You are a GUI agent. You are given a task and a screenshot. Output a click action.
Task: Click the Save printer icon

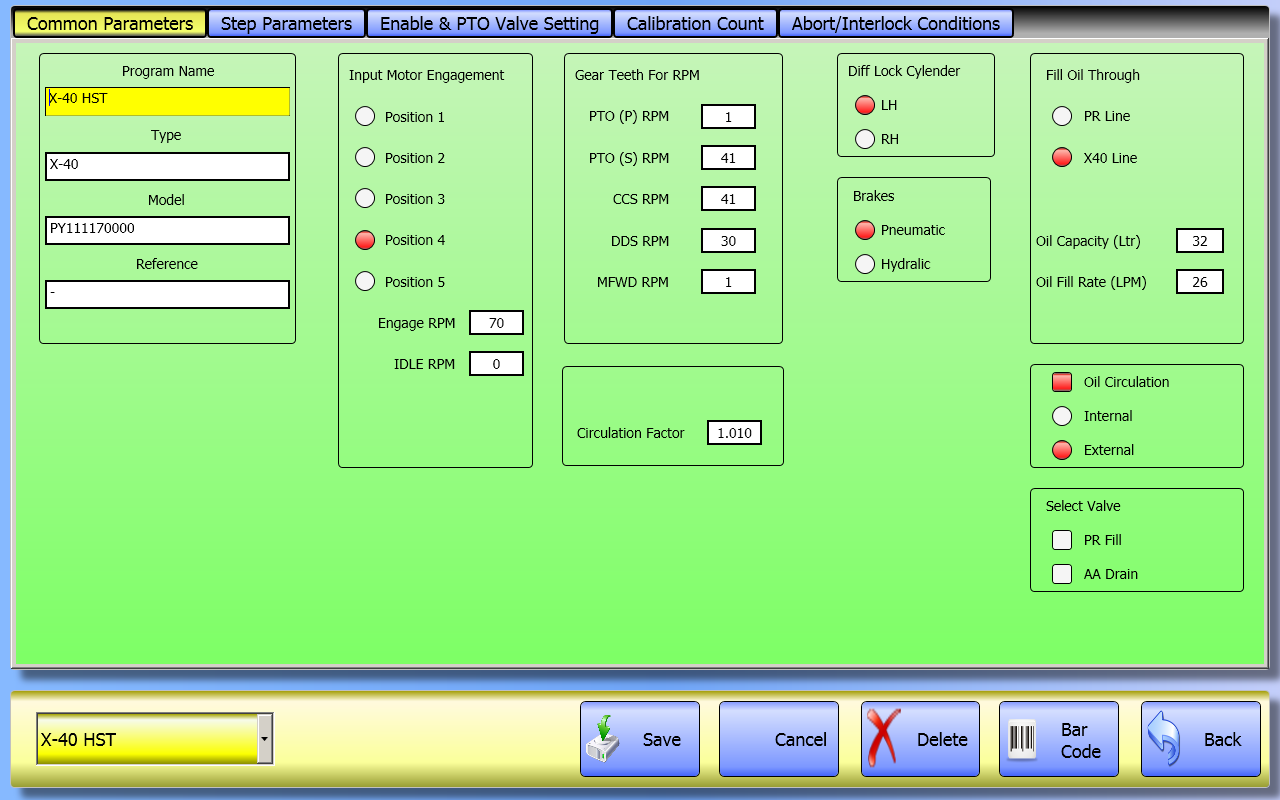[x=605, y=739]
